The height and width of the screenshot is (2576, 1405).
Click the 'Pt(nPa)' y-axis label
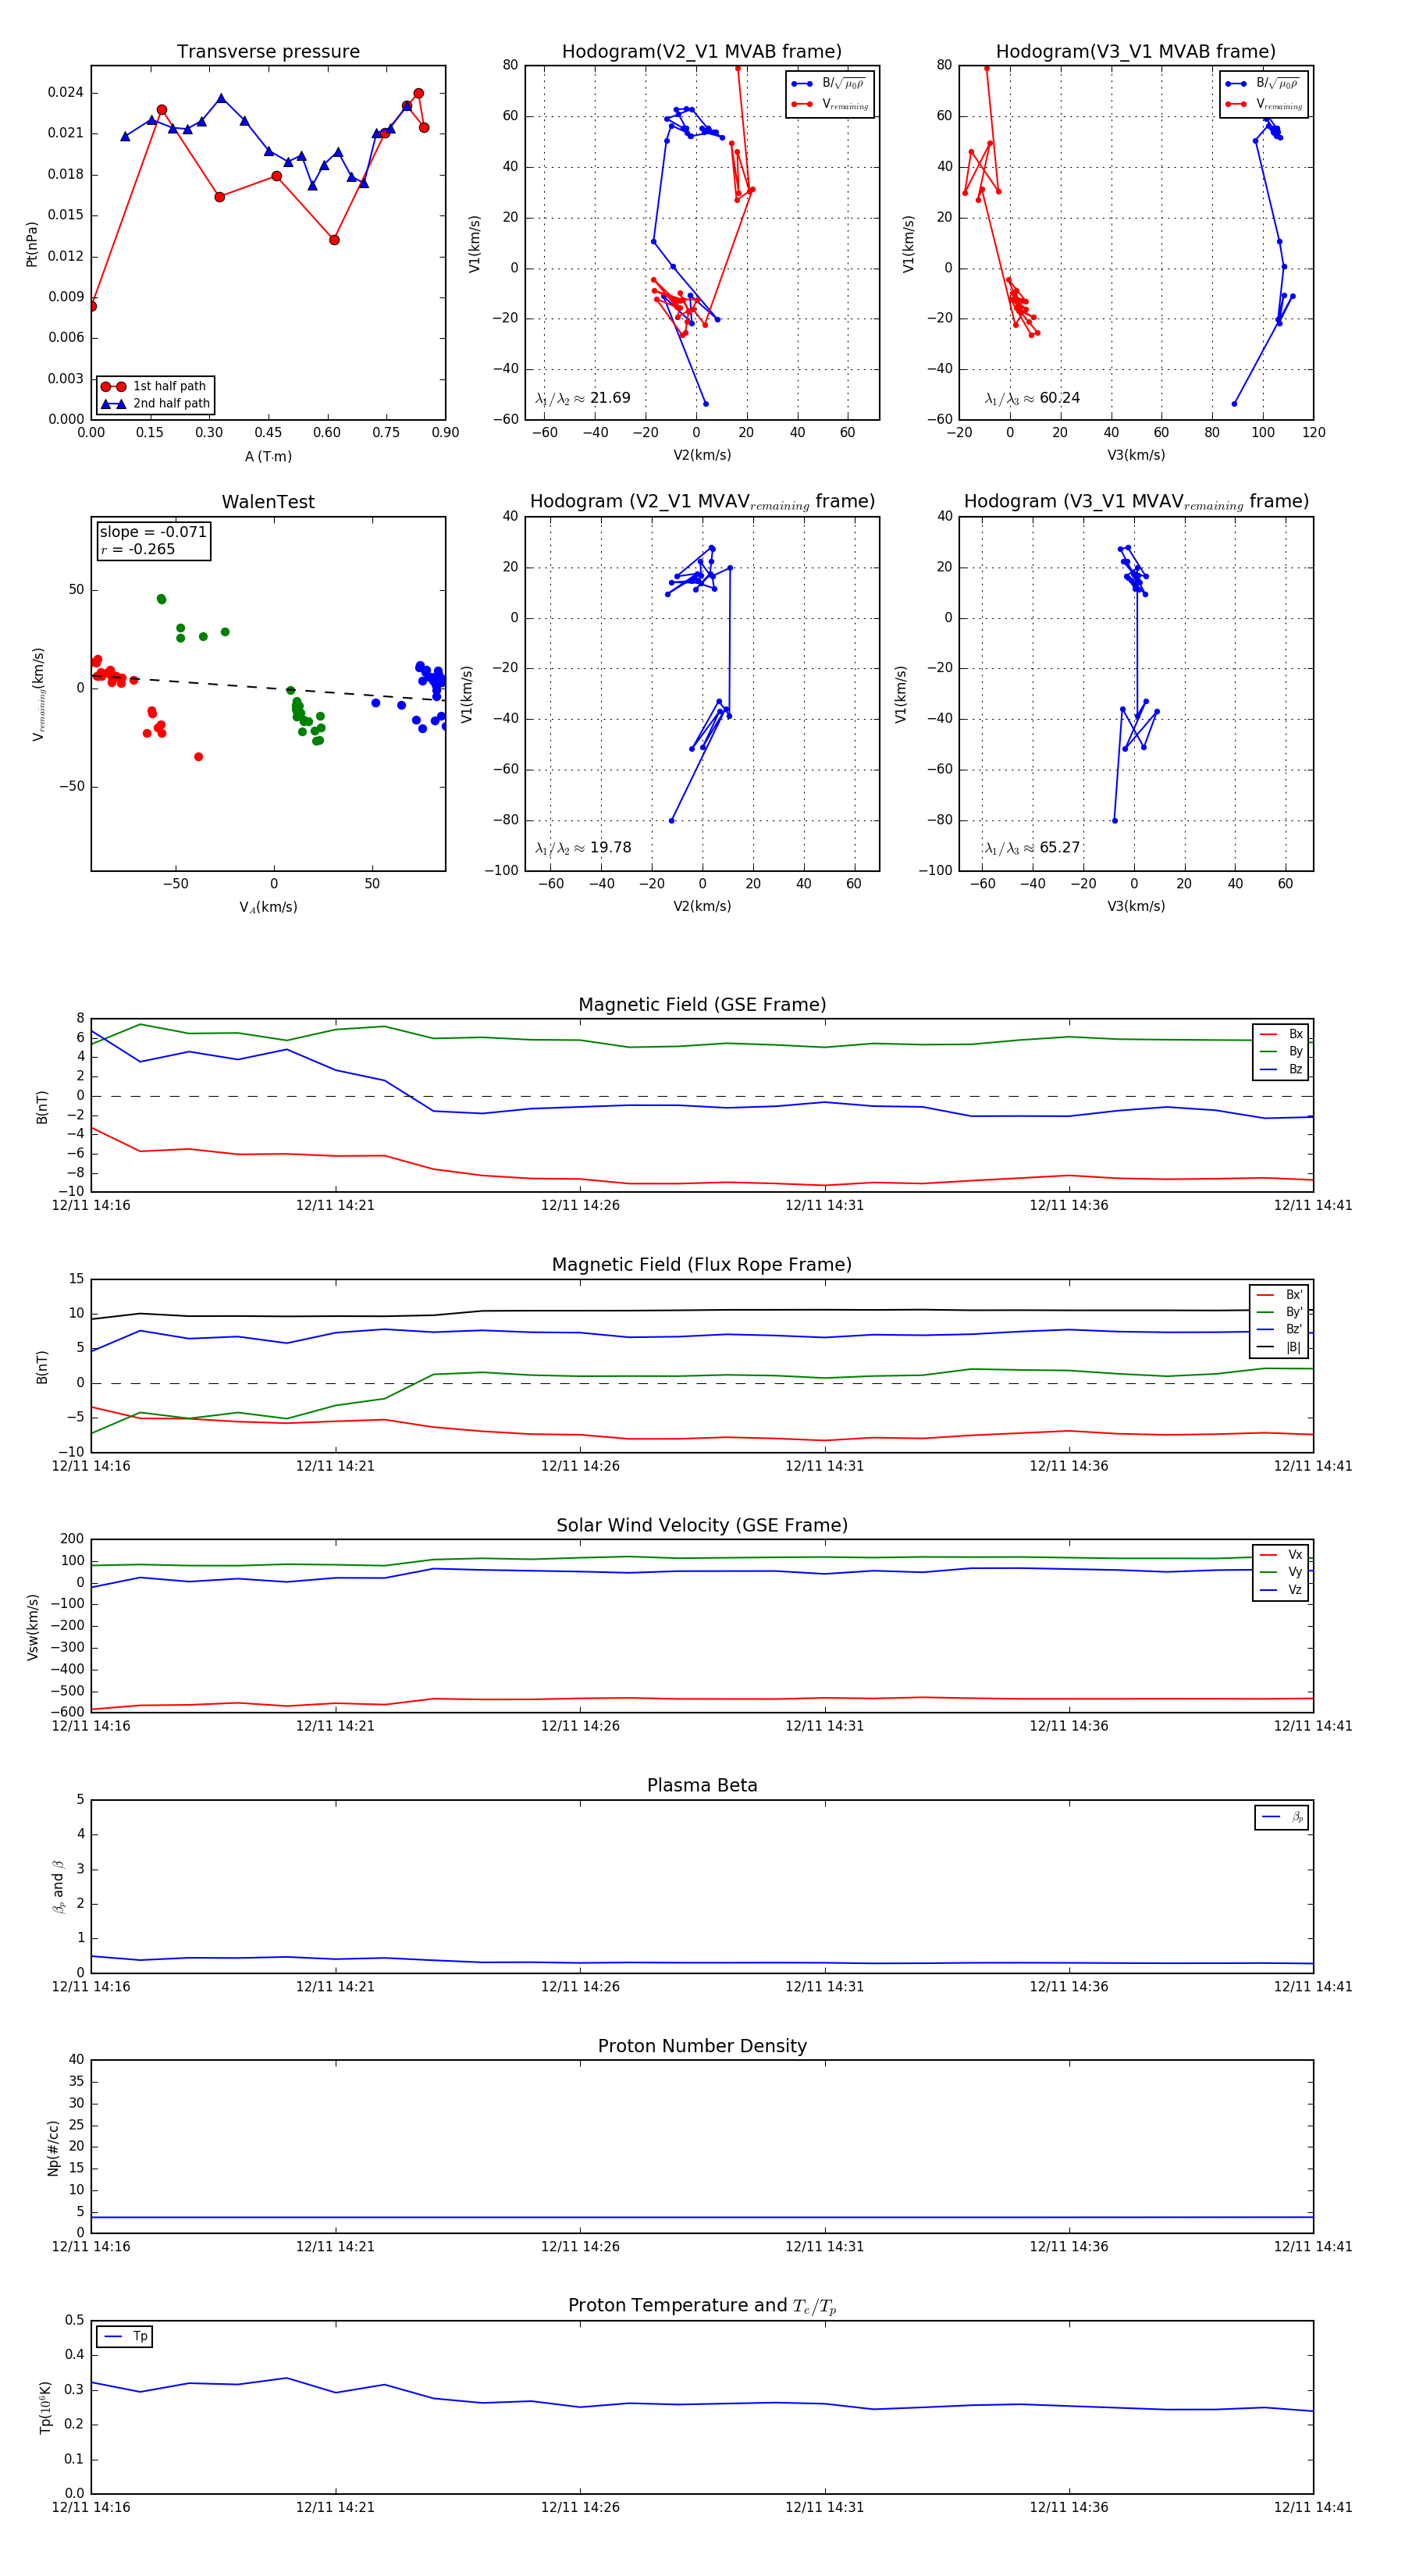point(32,244)
